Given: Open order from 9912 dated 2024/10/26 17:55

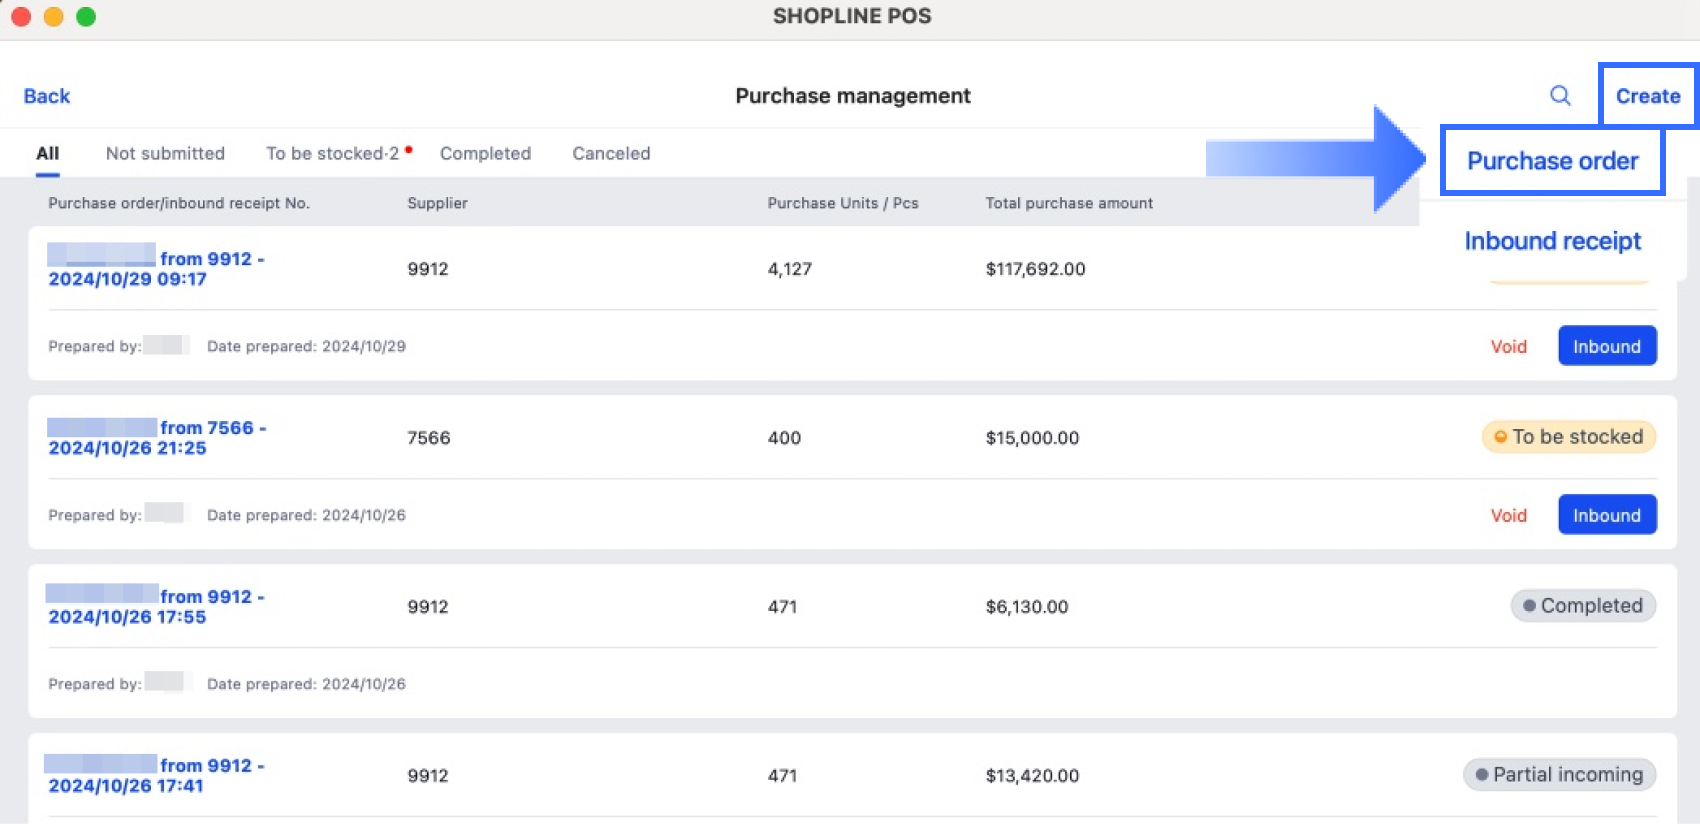Looking at the screenshot, I should [x=155, y=606].
